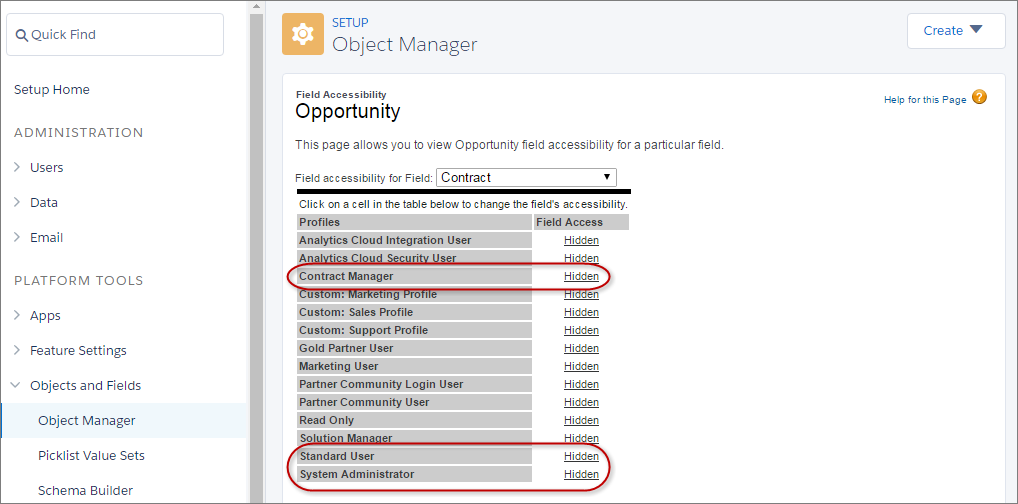Open the Create dropdown button
Viewport: 1018px width, 504px height.
[x=956, y=31]
